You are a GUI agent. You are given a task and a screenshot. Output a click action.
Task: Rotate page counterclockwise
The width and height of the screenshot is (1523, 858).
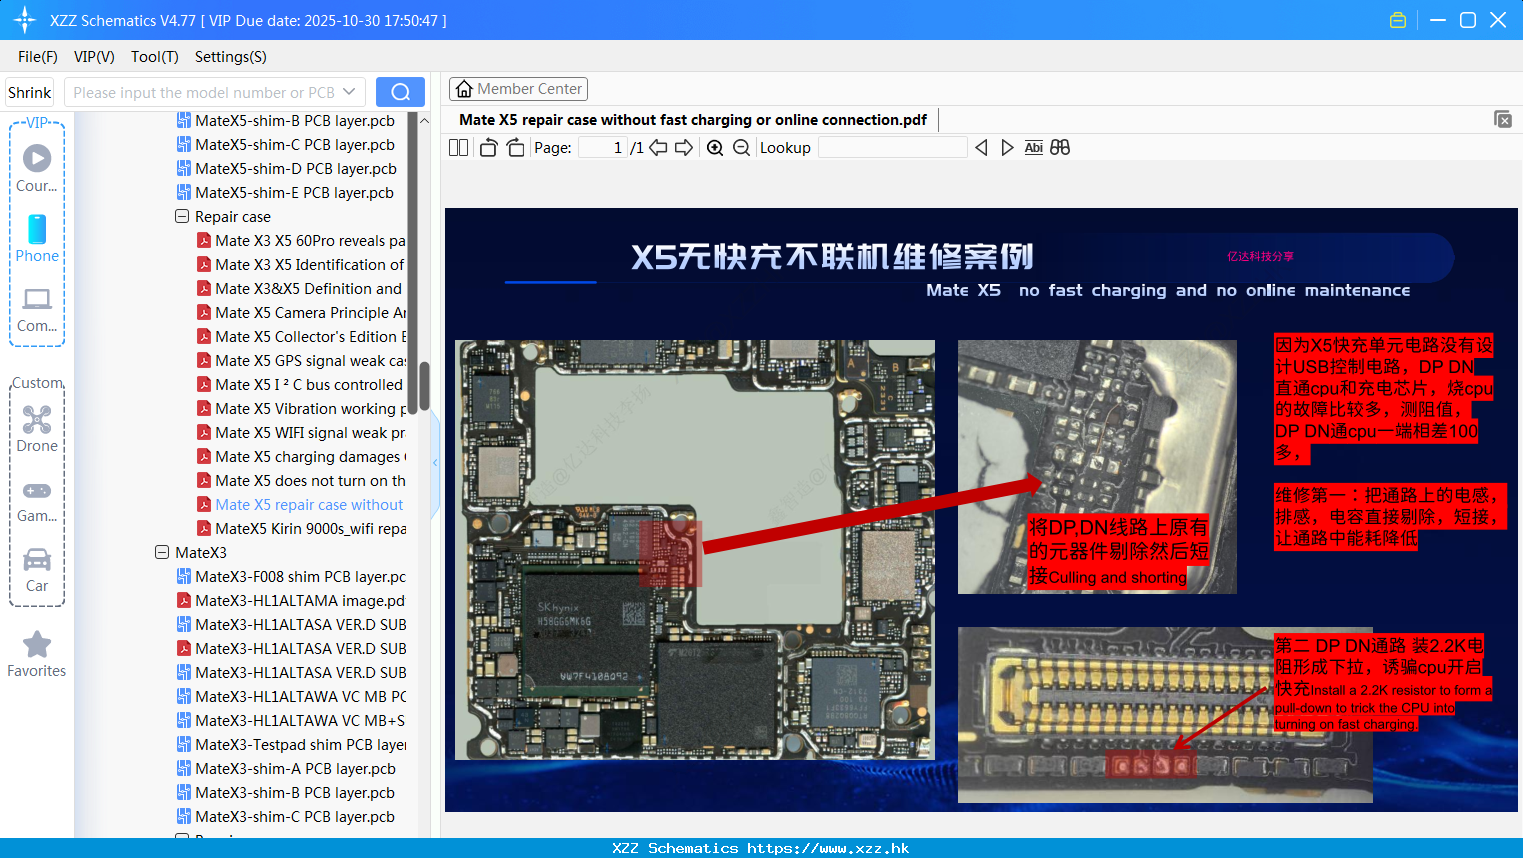tap(488, 147)
